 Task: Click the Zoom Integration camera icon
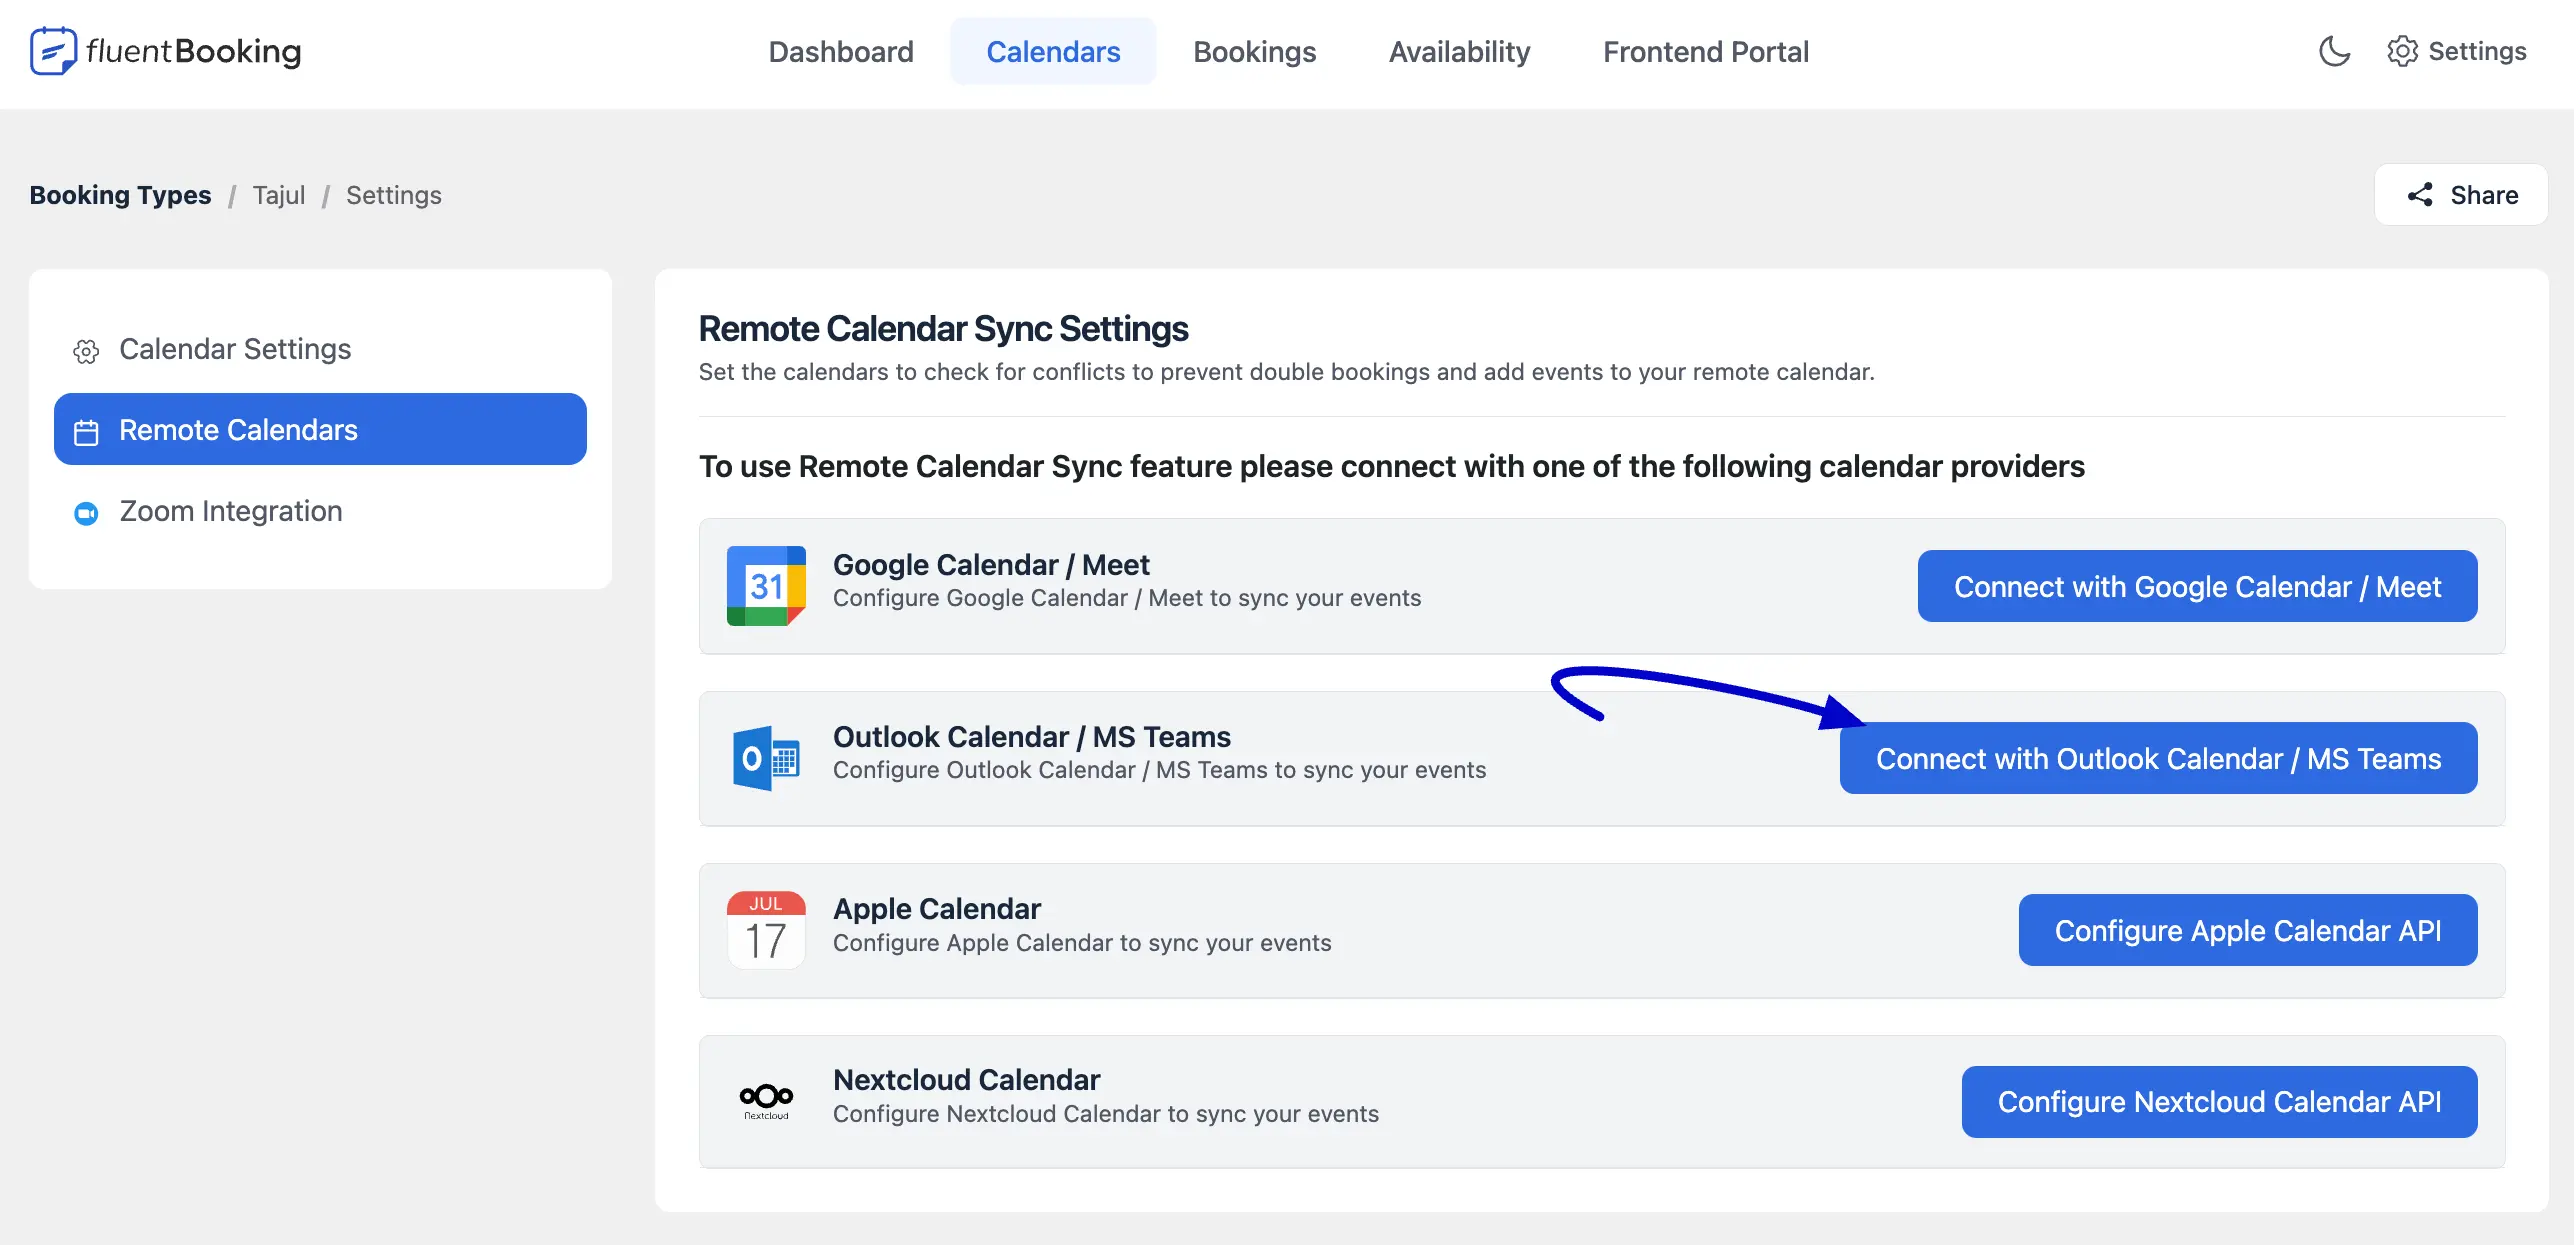tap(86, 513)
